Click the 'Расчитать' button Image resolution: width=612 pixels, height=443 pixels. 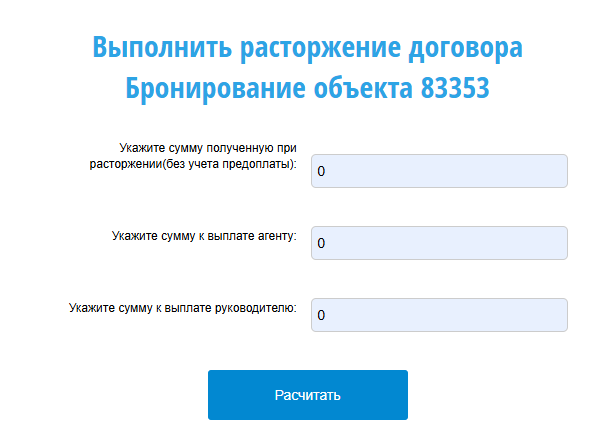pos(307,395)
